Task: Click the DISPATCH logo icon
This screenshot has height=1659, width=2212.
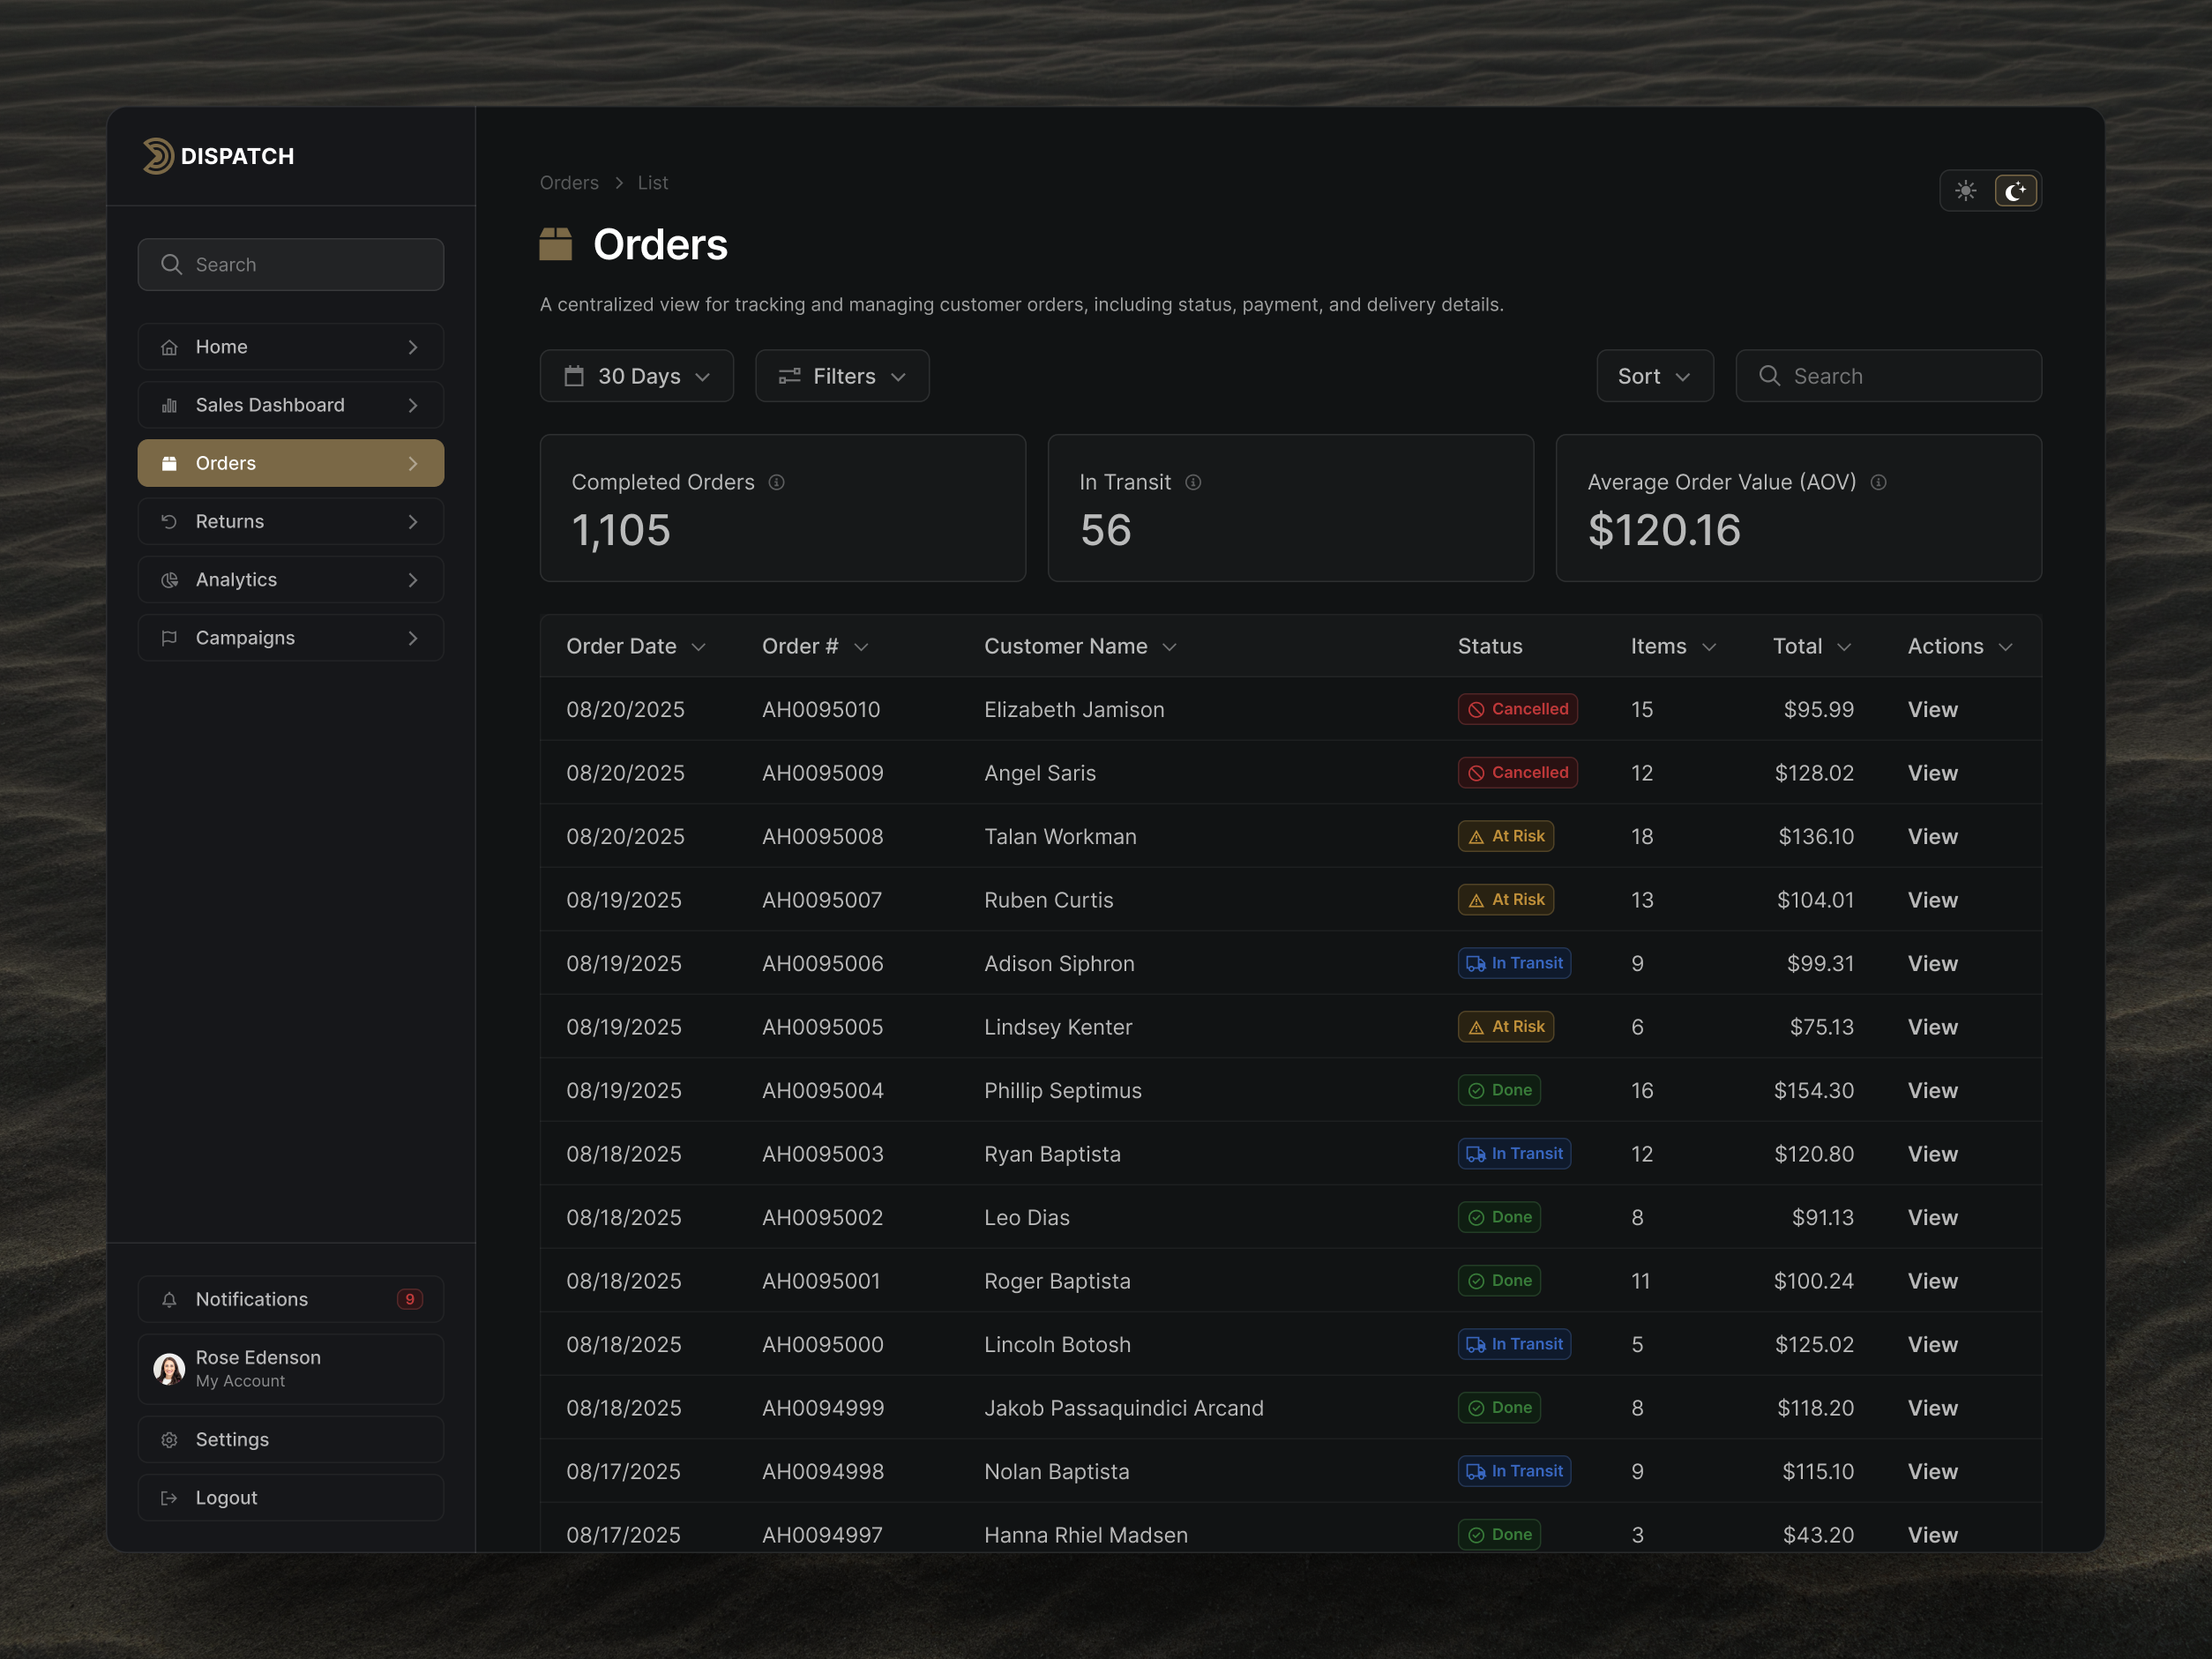Action: pos(158,155)
